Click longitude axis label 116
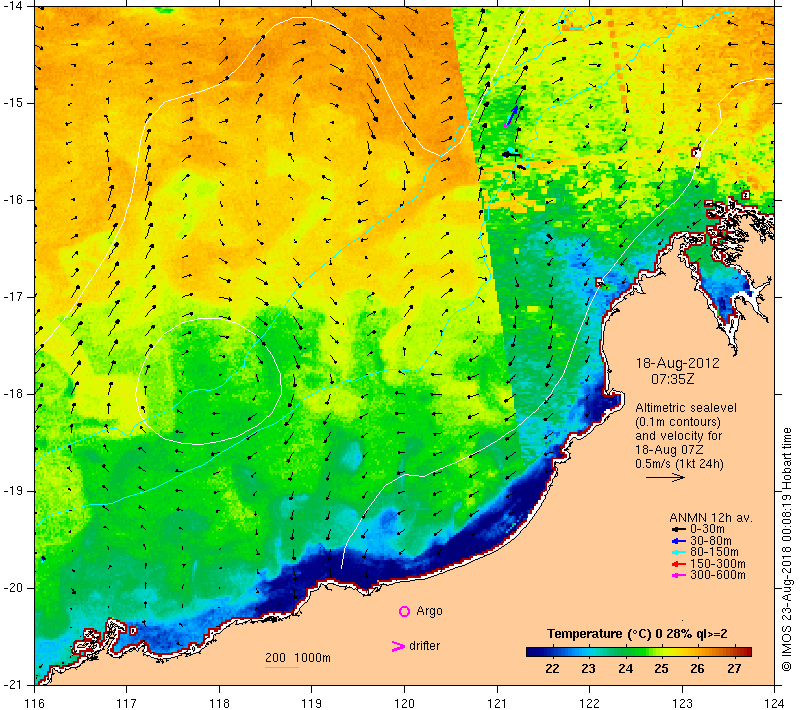 34,703
